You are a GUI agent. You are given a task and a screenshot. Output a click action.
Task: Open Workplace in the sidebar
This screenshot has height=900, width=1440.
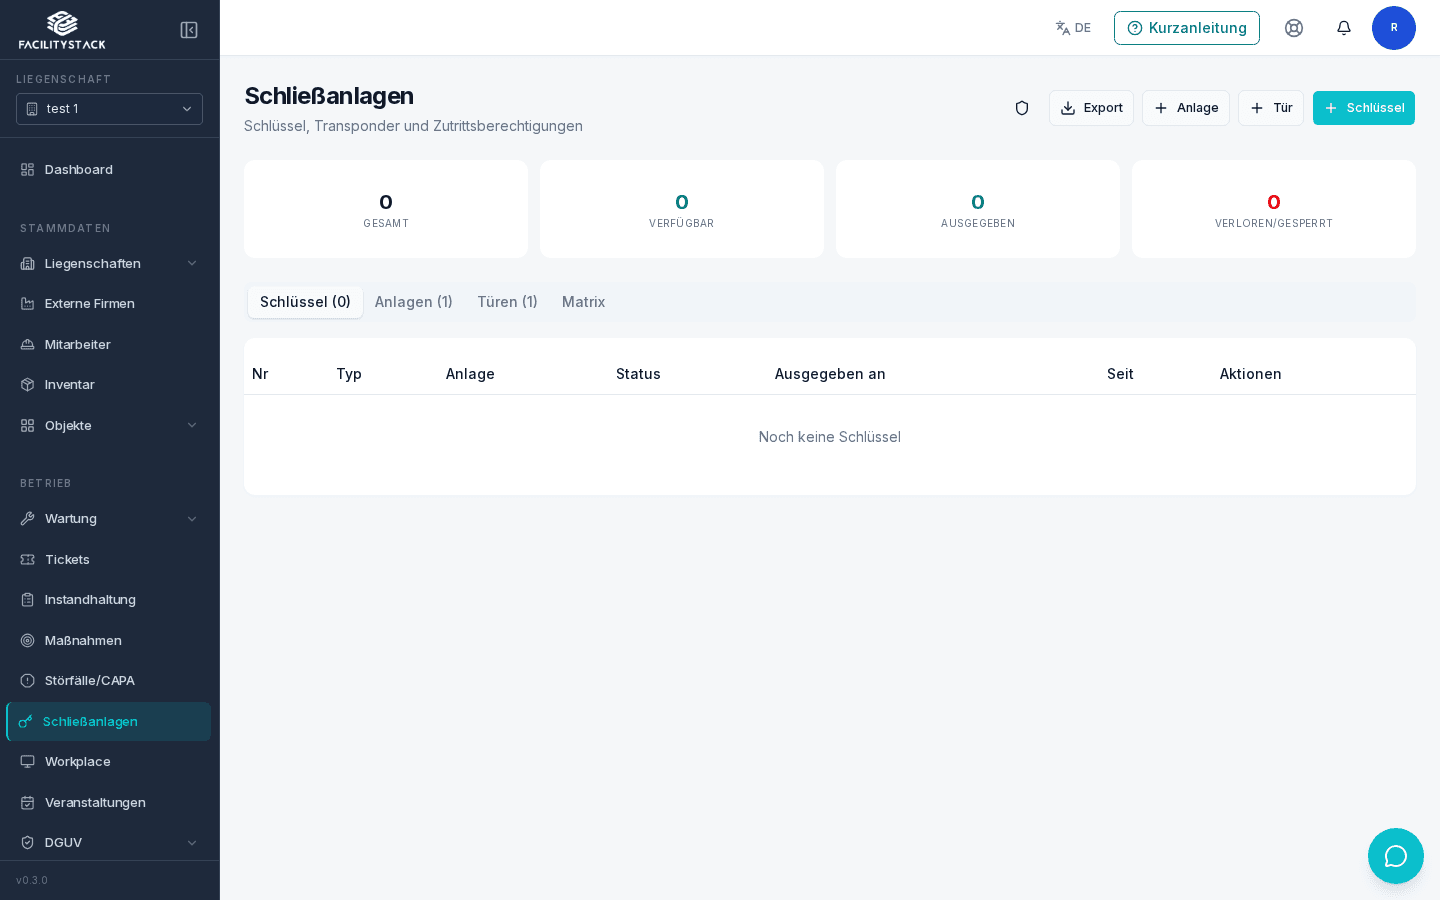tap(109, 761)
